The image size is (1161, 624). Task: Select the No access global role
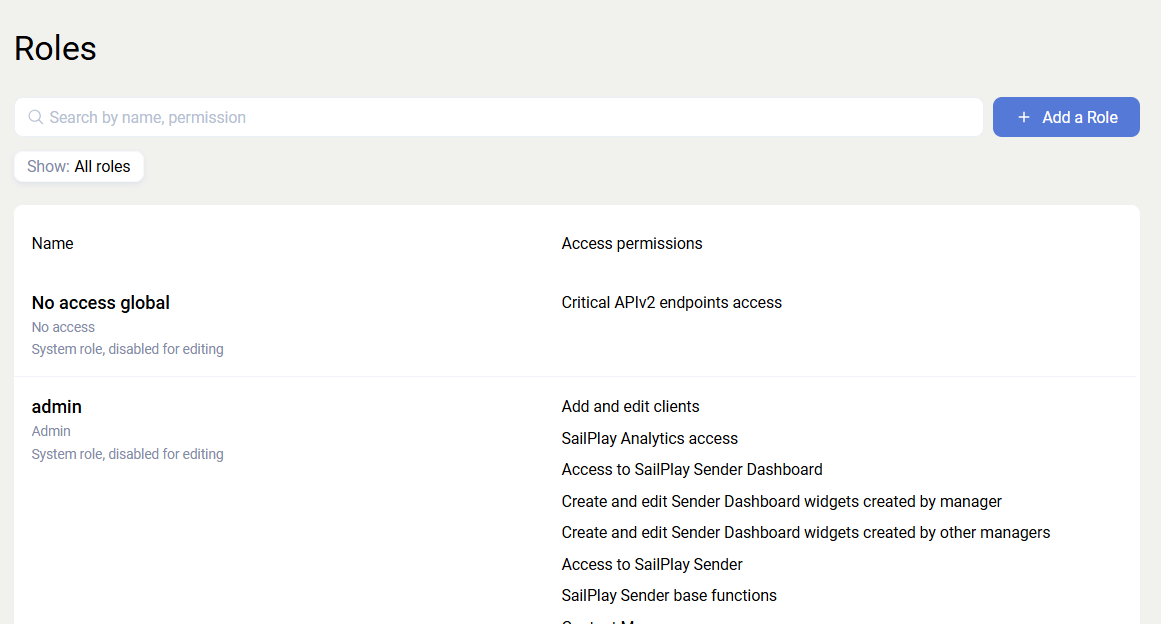click(x=101, y=303)
